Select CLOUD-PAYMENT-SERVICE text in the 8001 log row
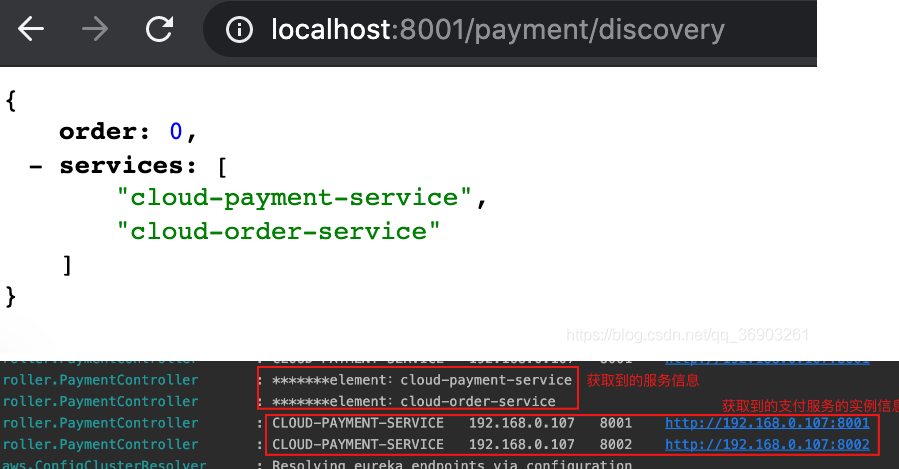This screenshot has height=469, width=899. pyautogui.click(x=358, y=423)
